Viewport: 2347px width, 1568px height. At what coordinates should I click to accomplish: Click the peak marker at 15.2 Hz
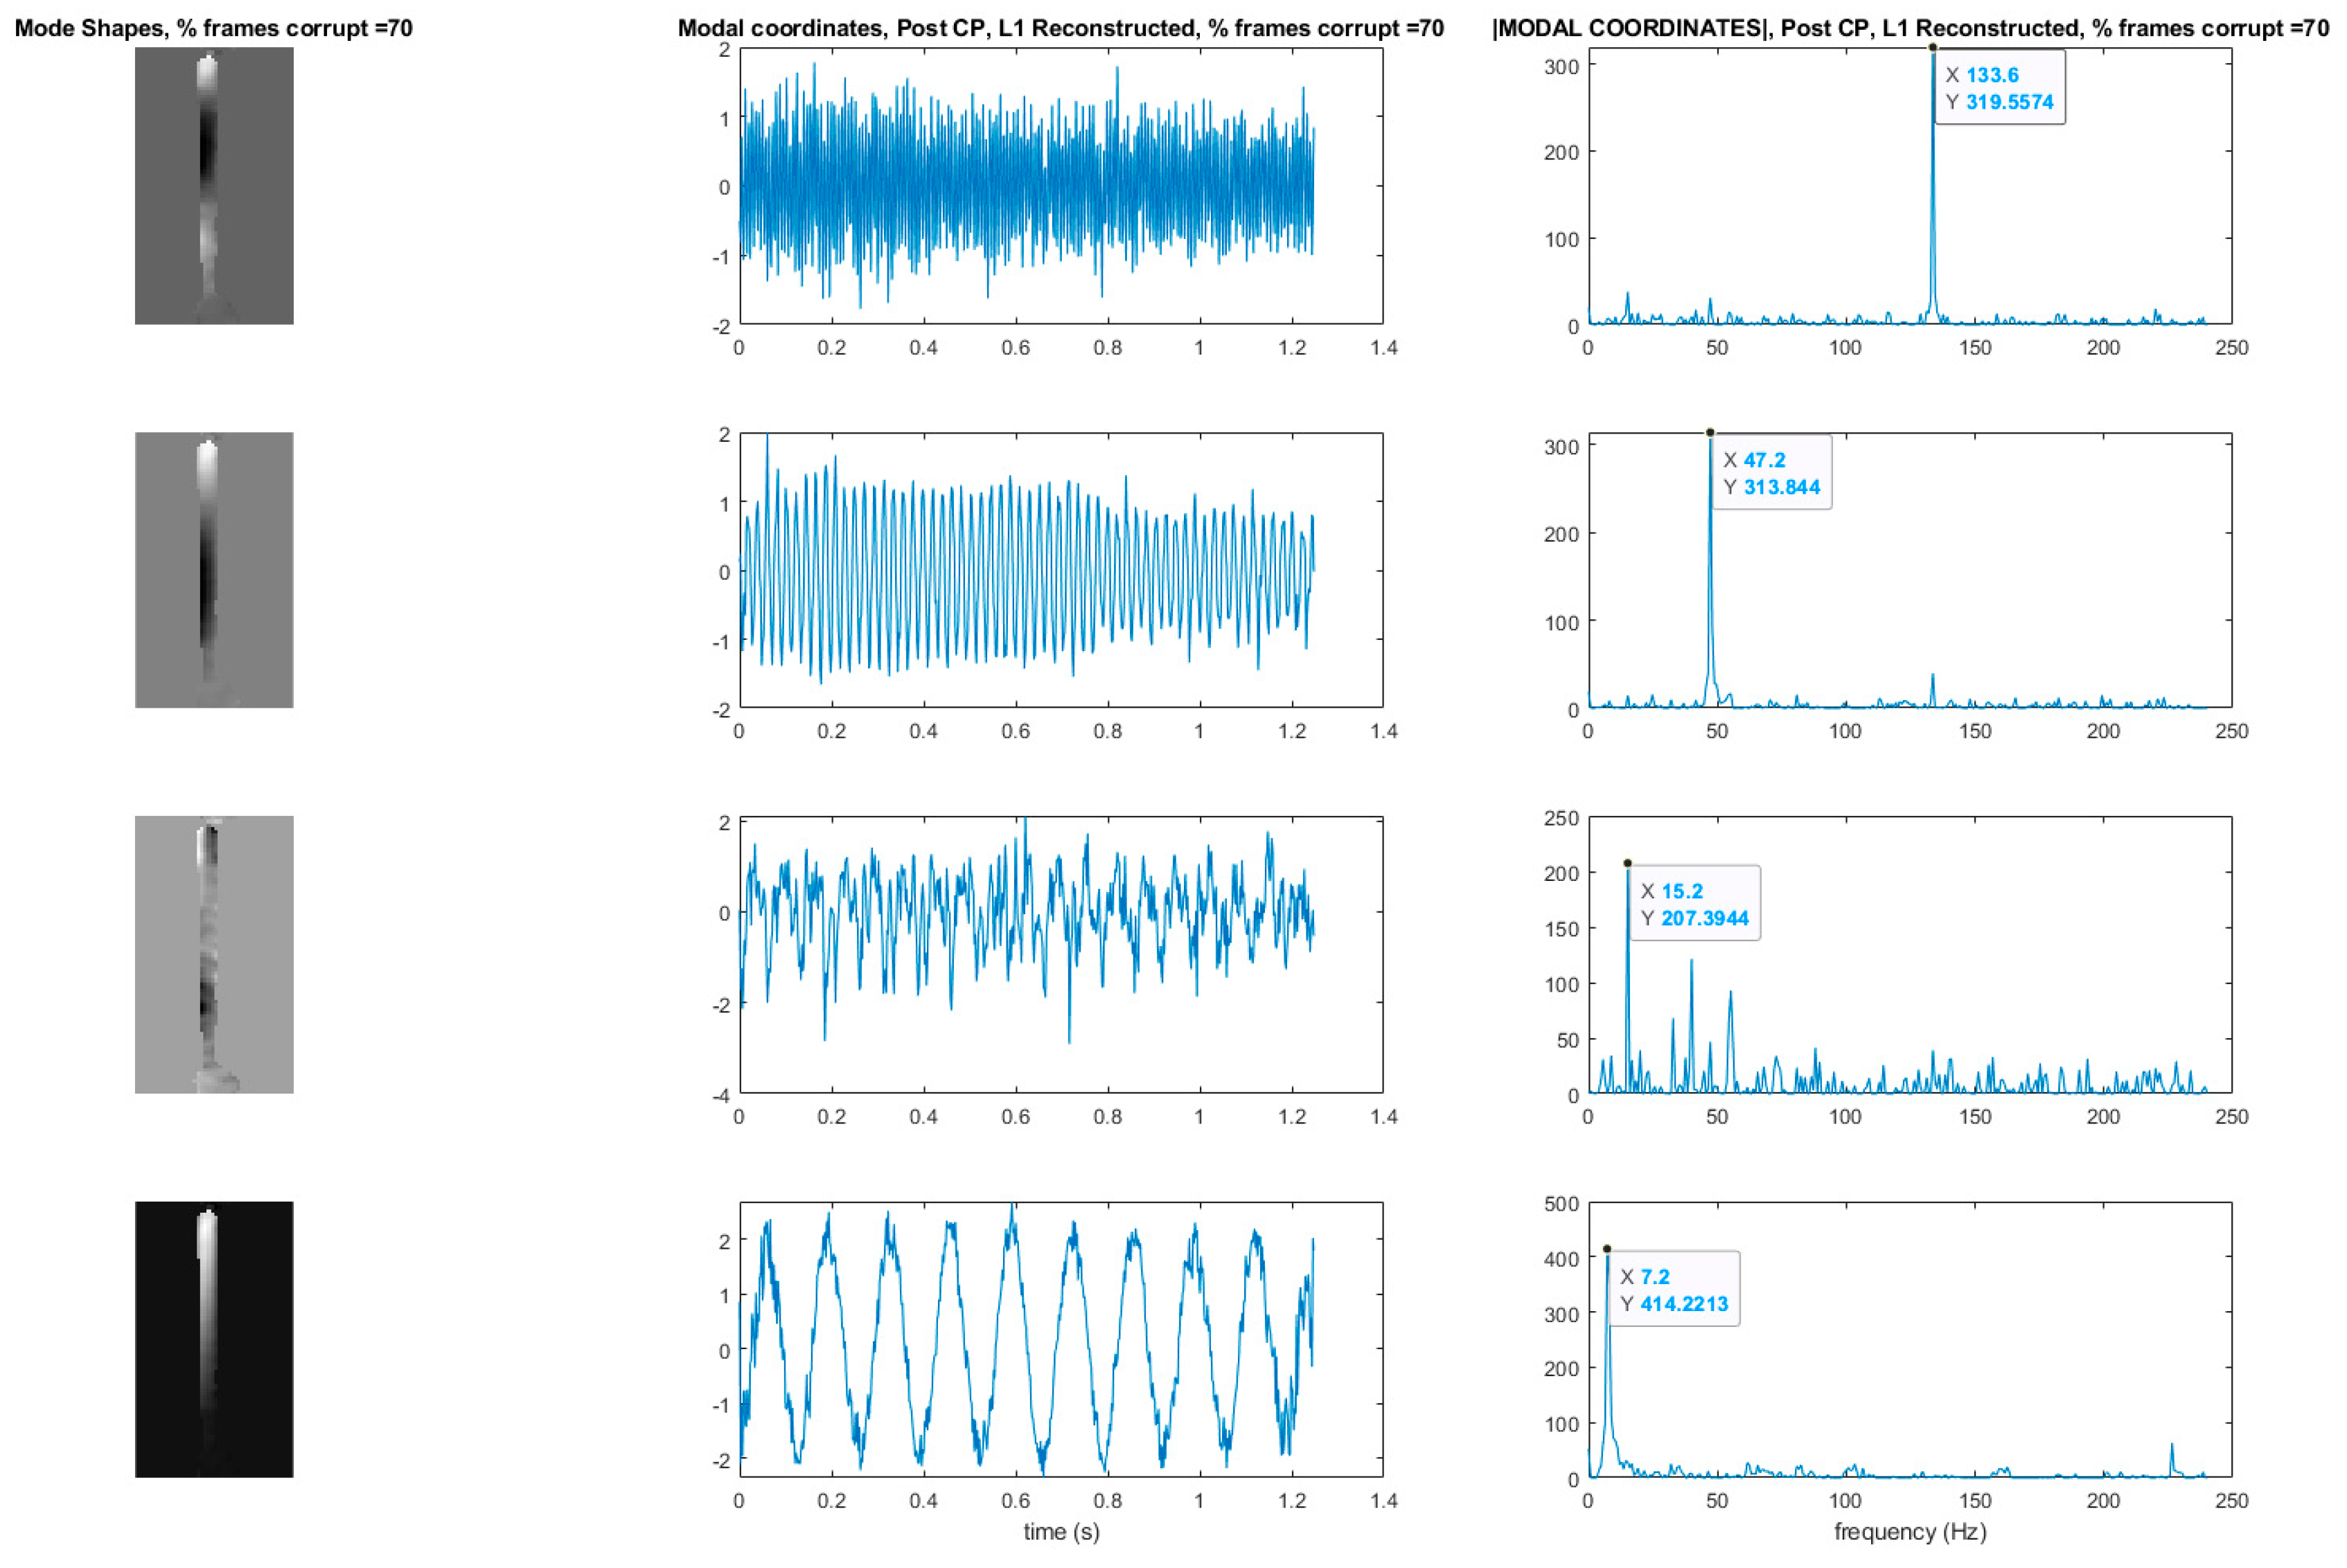point(1627,863)
